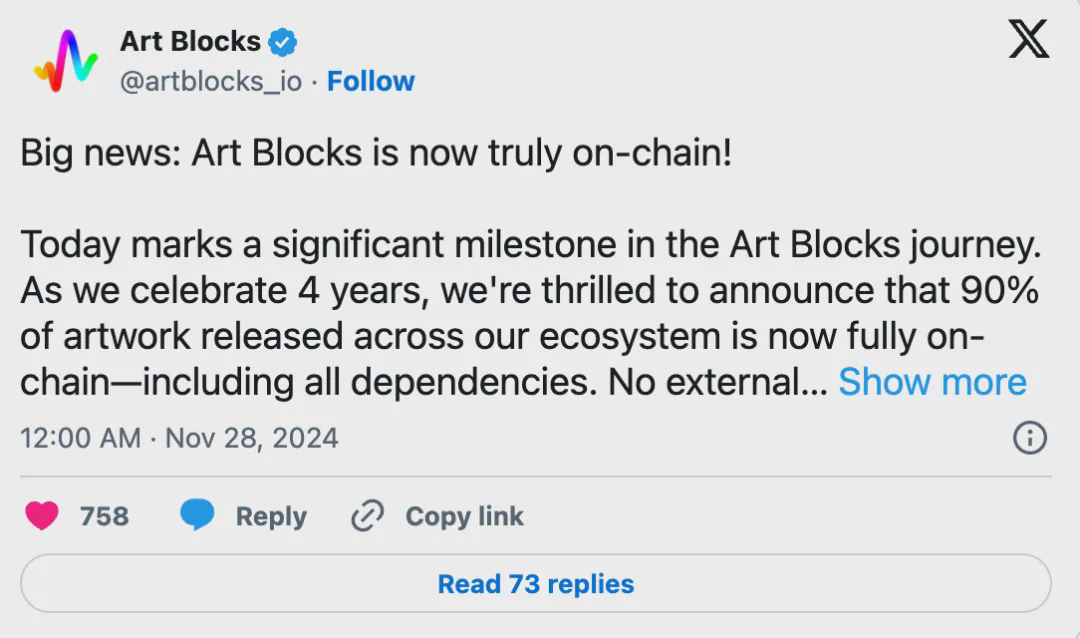The image size is (1080, 638).
Task: Follow the artblocks_io account
Action: coord(370,81)
